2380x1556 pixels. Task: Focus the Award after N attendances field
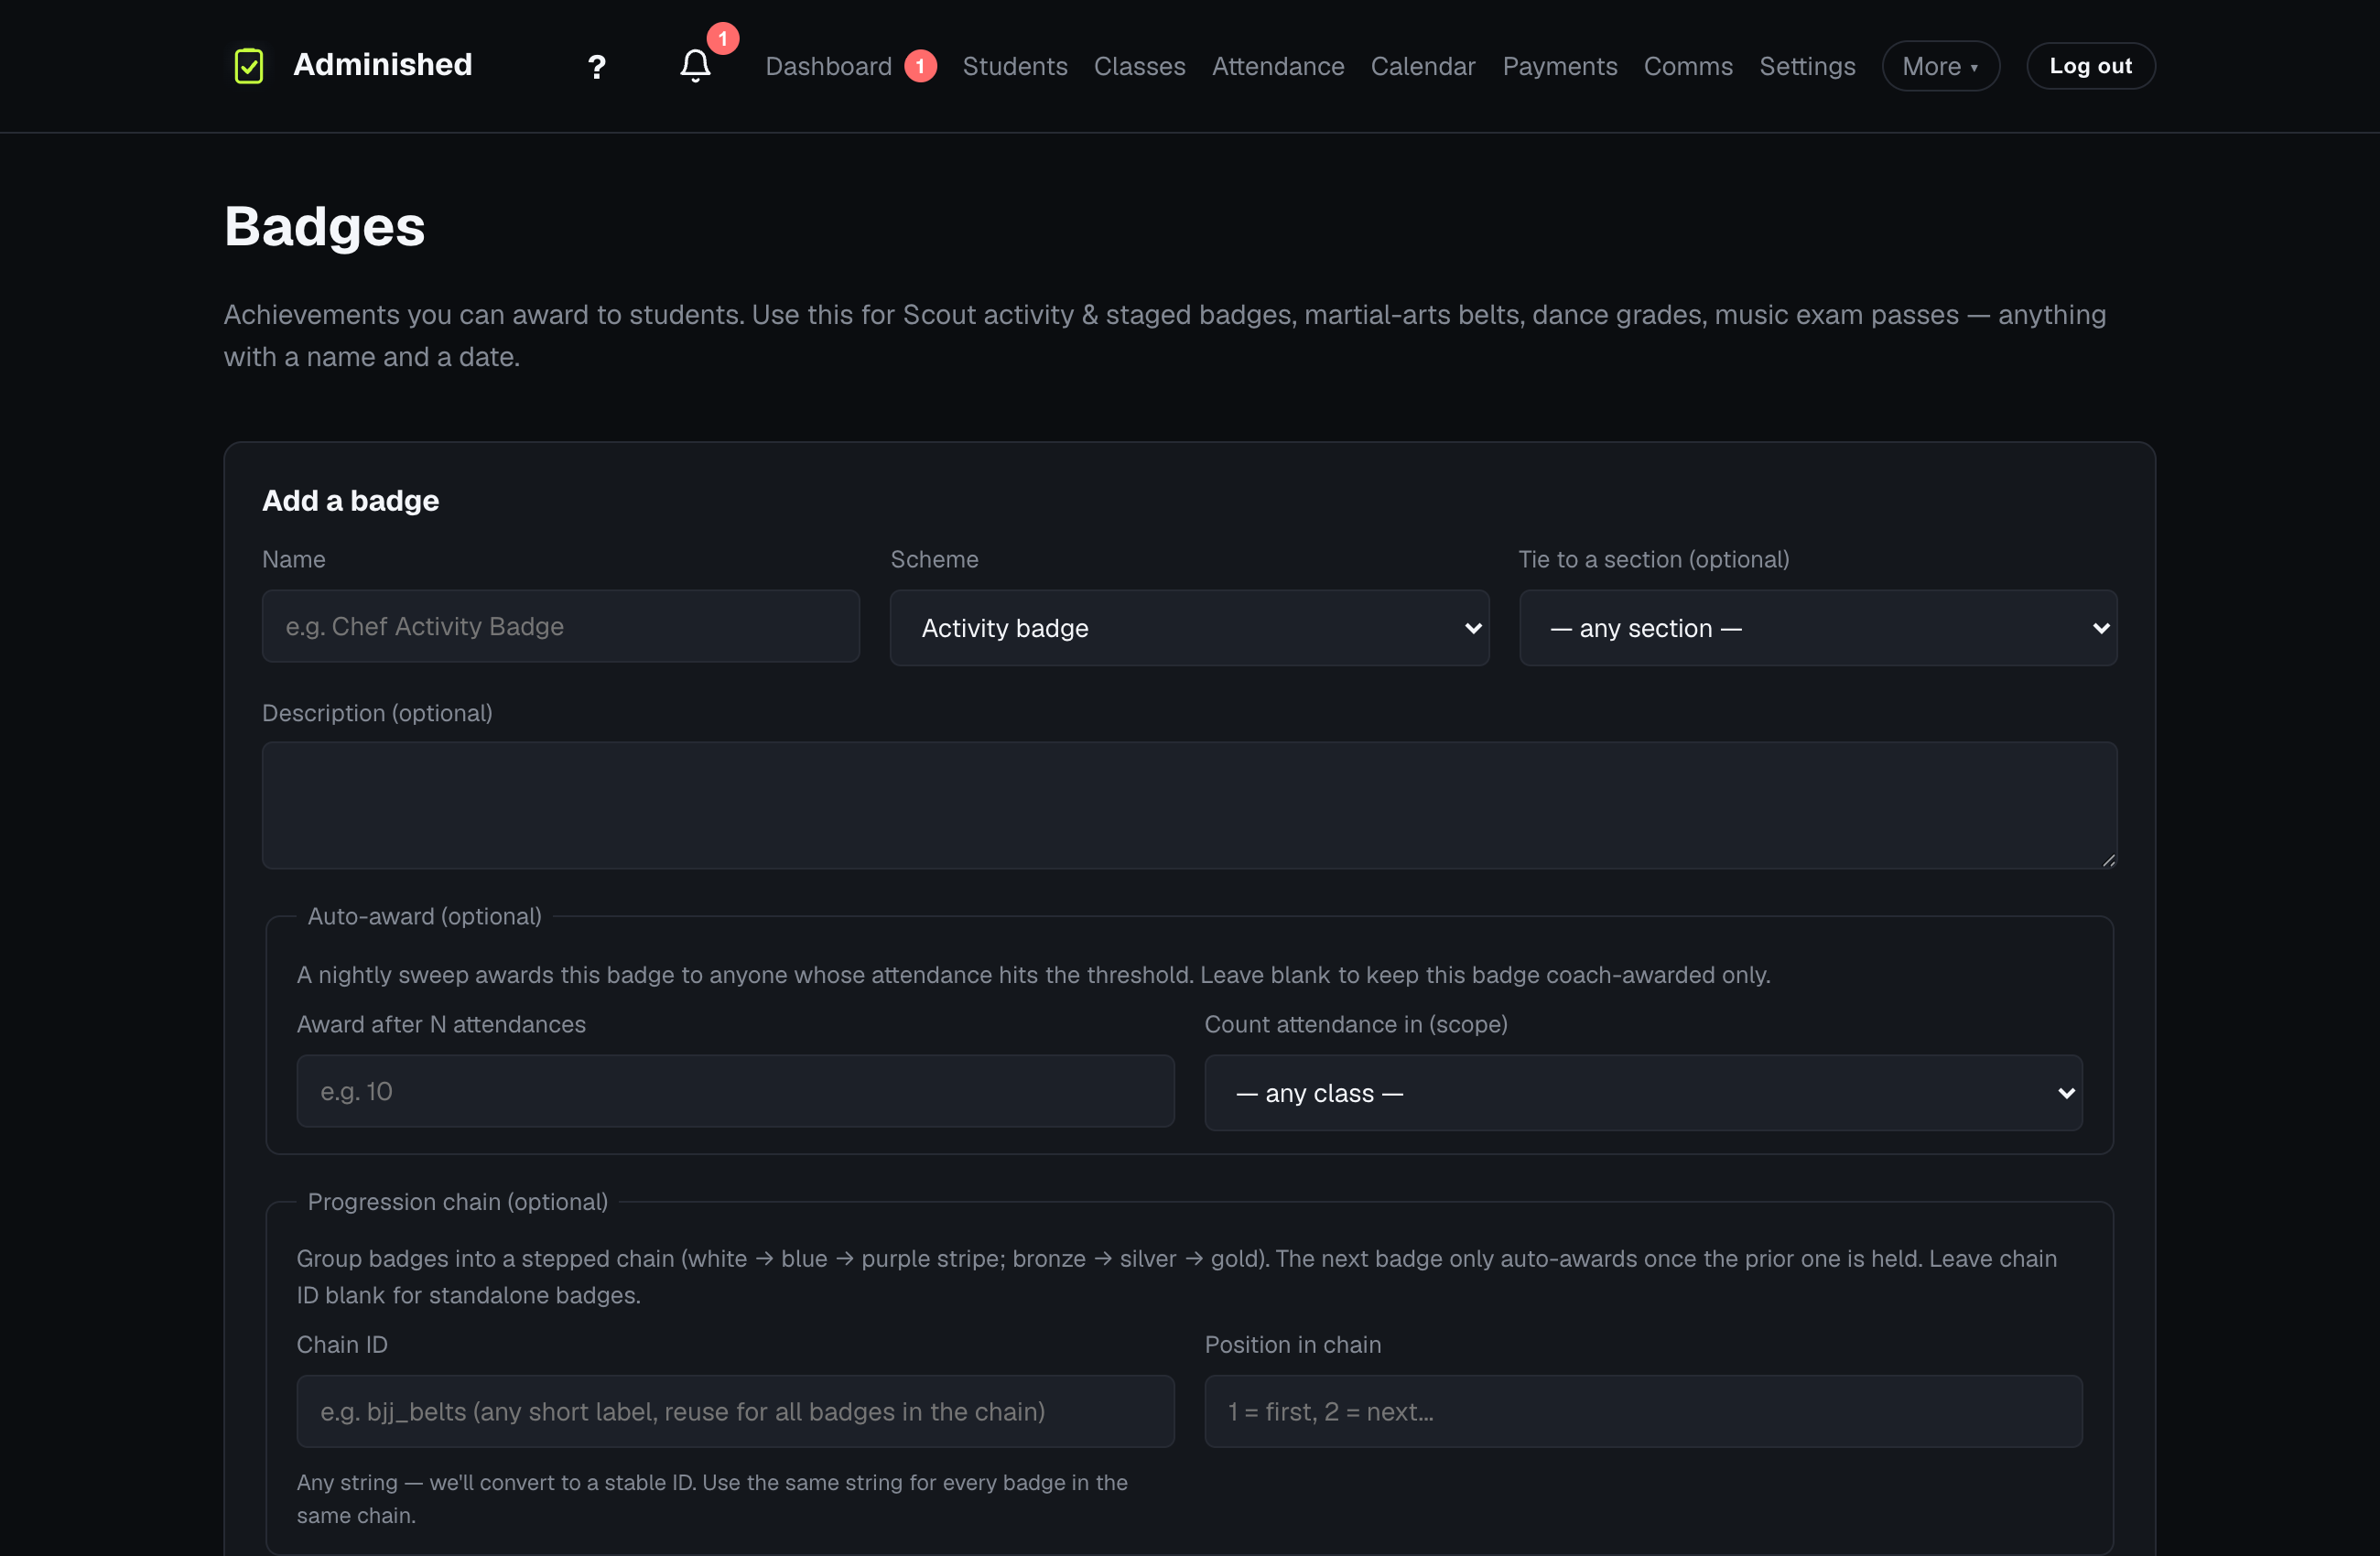(x=735, y=1091)
